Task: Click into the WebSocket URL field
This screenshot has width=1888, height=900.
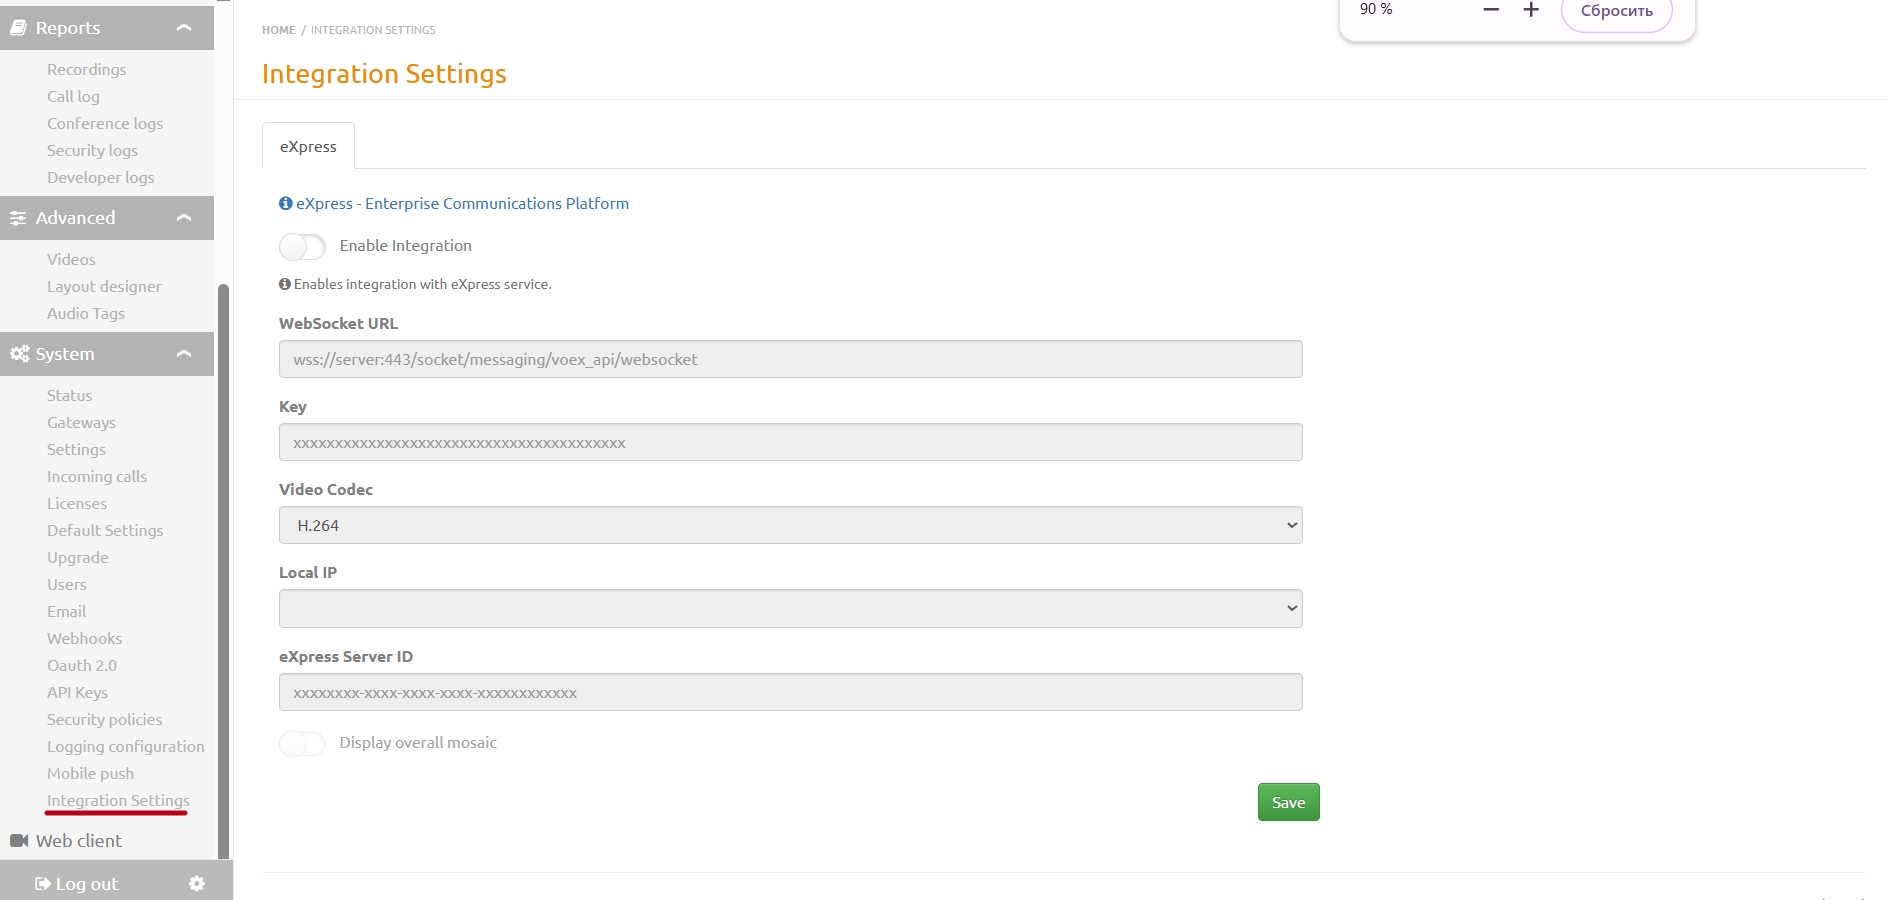Action: [790, 360]
